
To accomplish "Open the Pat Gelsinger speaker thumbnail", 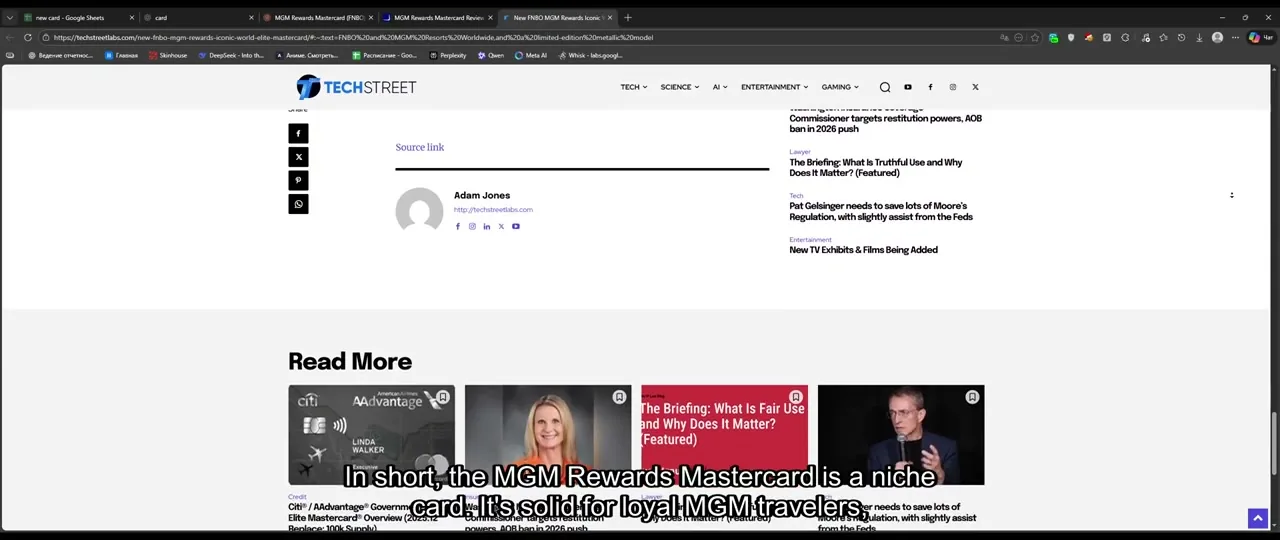I will pyautogui.click(x=901, y=435).
